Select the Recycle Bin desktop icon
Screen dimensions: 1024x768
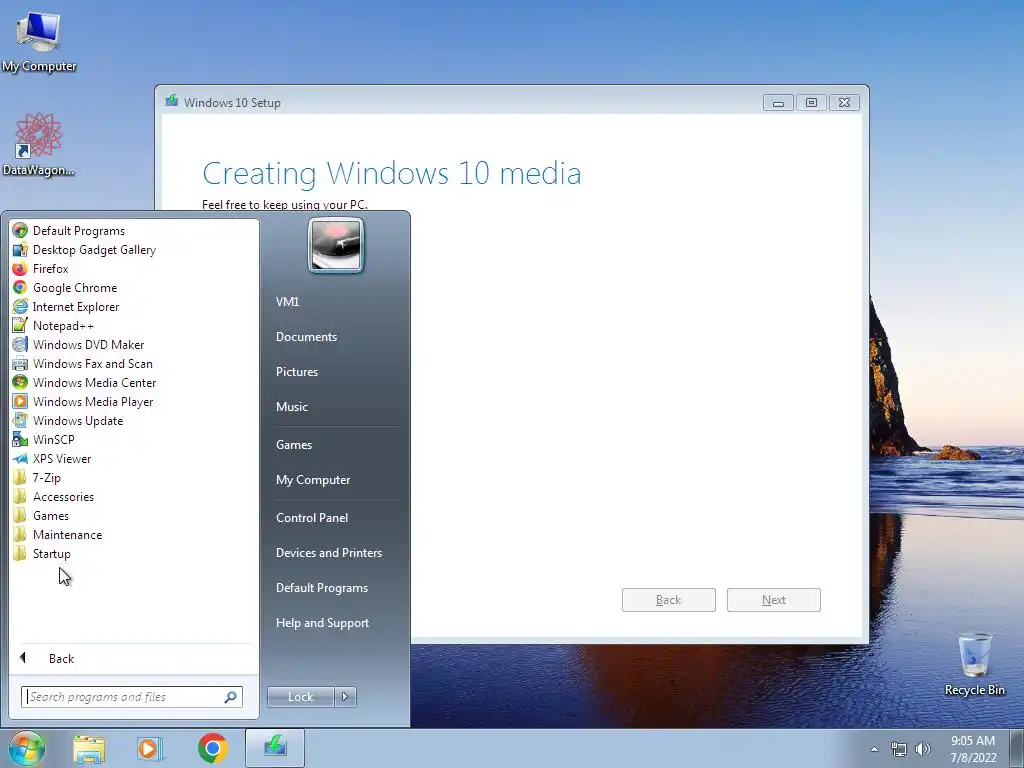point(974,664)
